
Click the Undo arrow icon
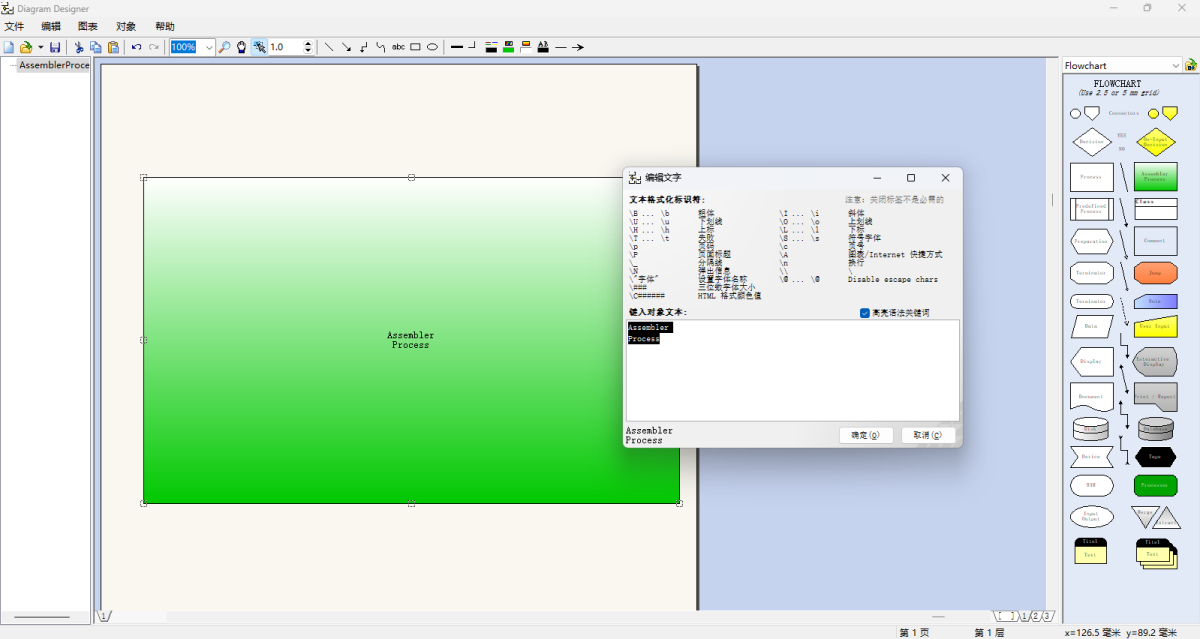tap(136, 47)
